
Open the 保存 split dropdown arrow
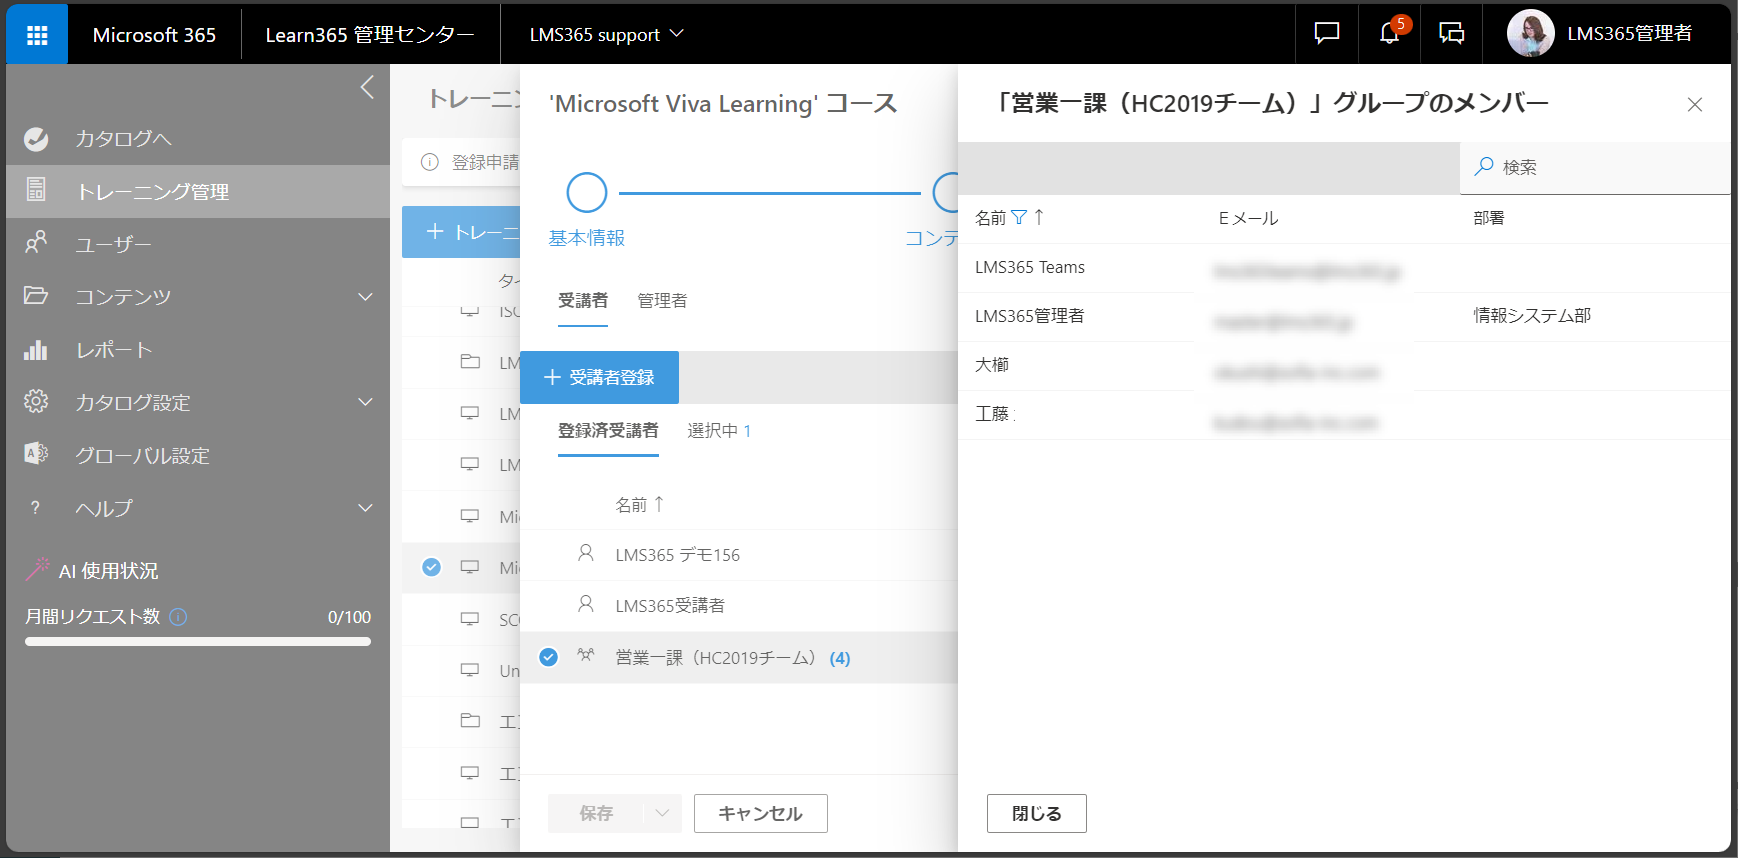coord(662,814)
